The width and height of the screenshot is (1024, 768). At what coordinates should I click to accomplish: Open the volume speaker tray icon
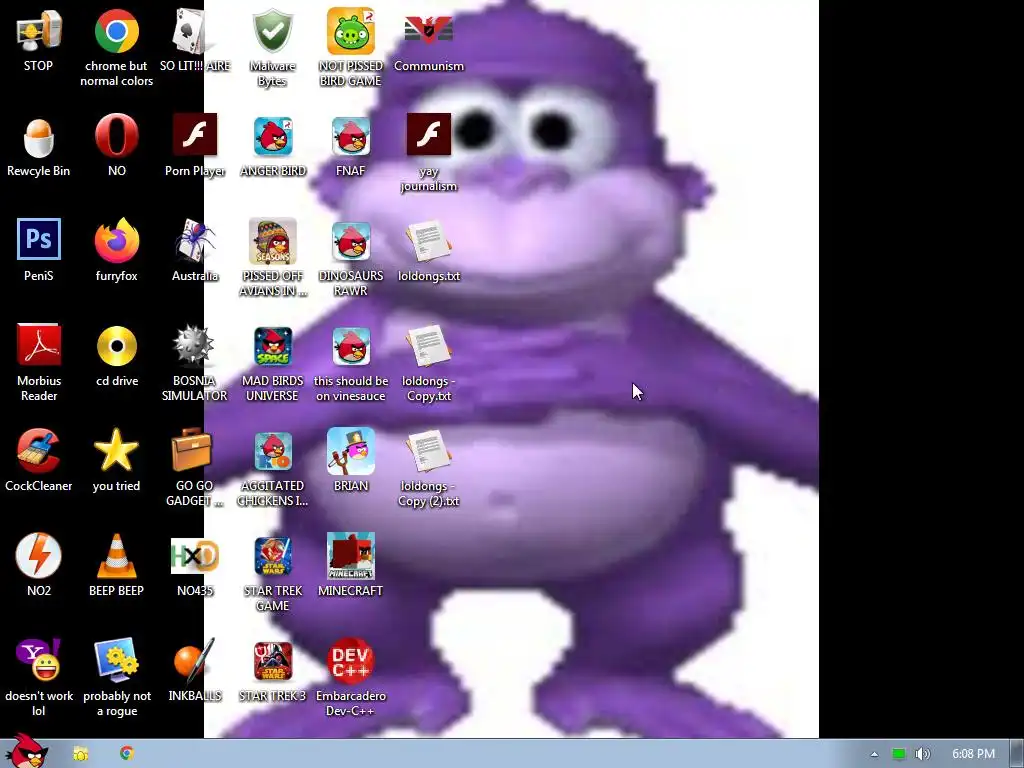coord(922,754)
